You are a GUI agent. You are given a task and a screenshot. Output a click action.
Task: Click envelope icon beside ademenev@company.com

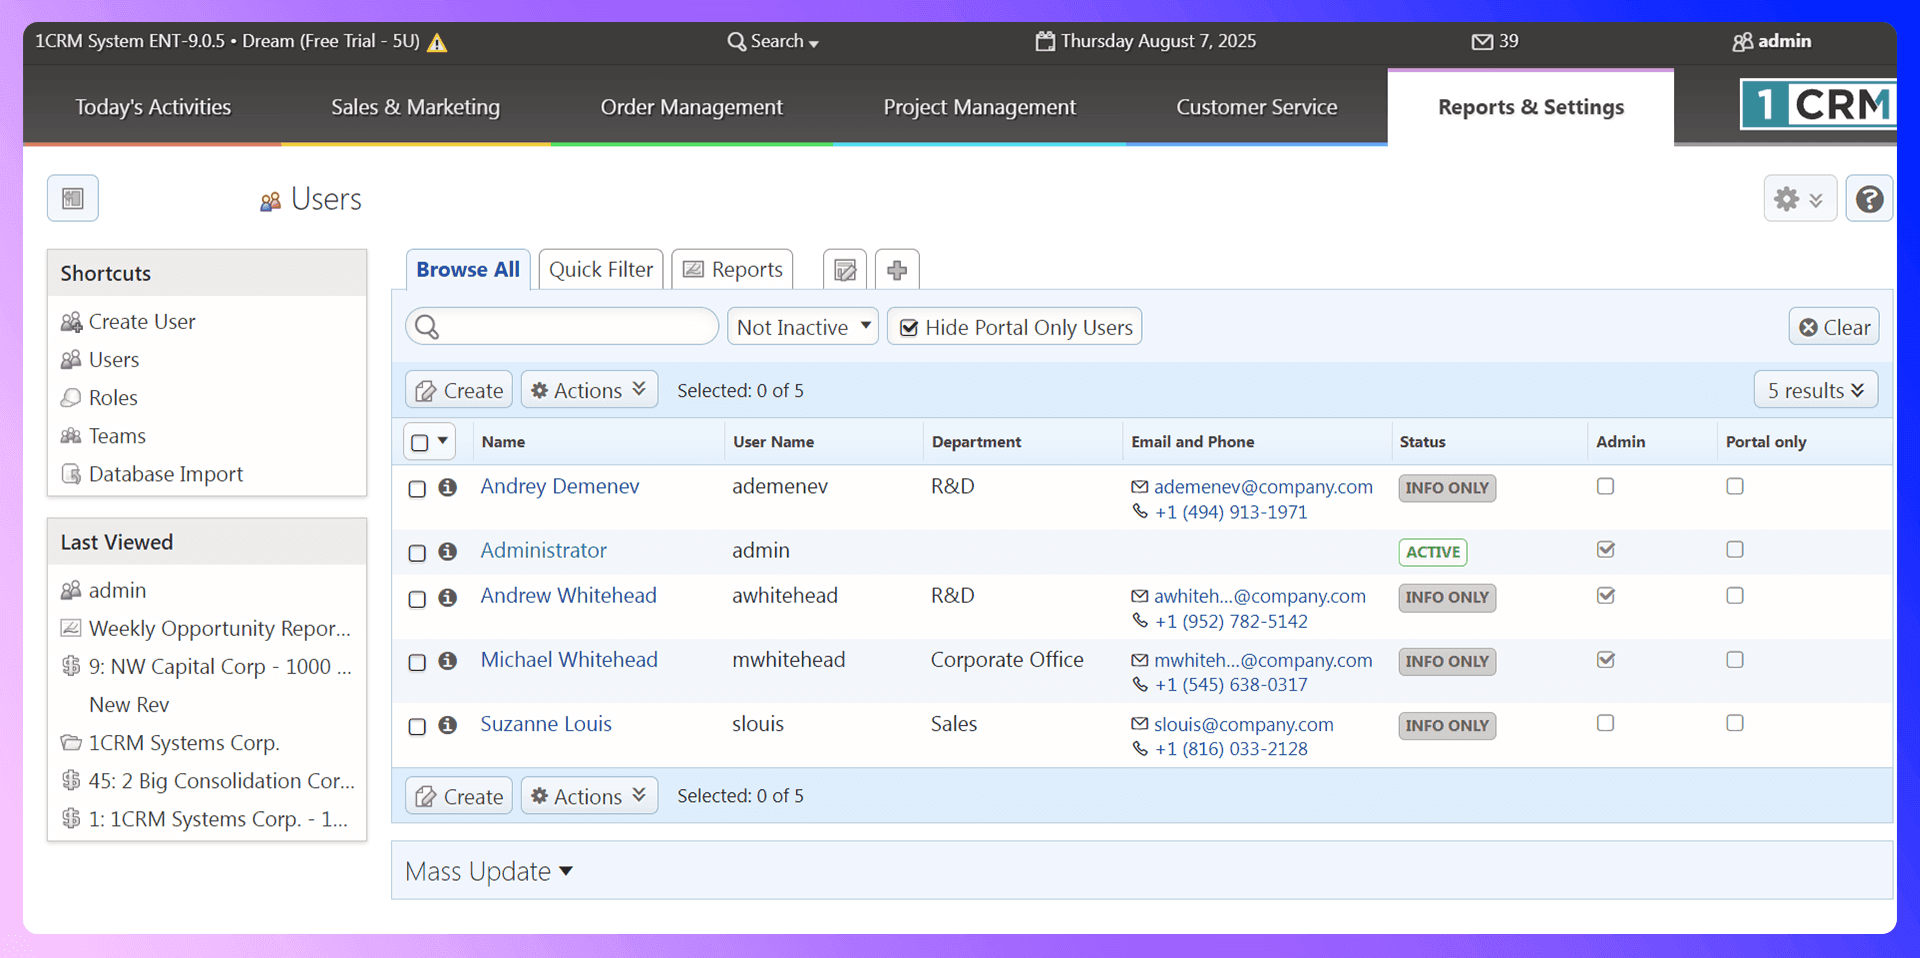coord(1139,487)
